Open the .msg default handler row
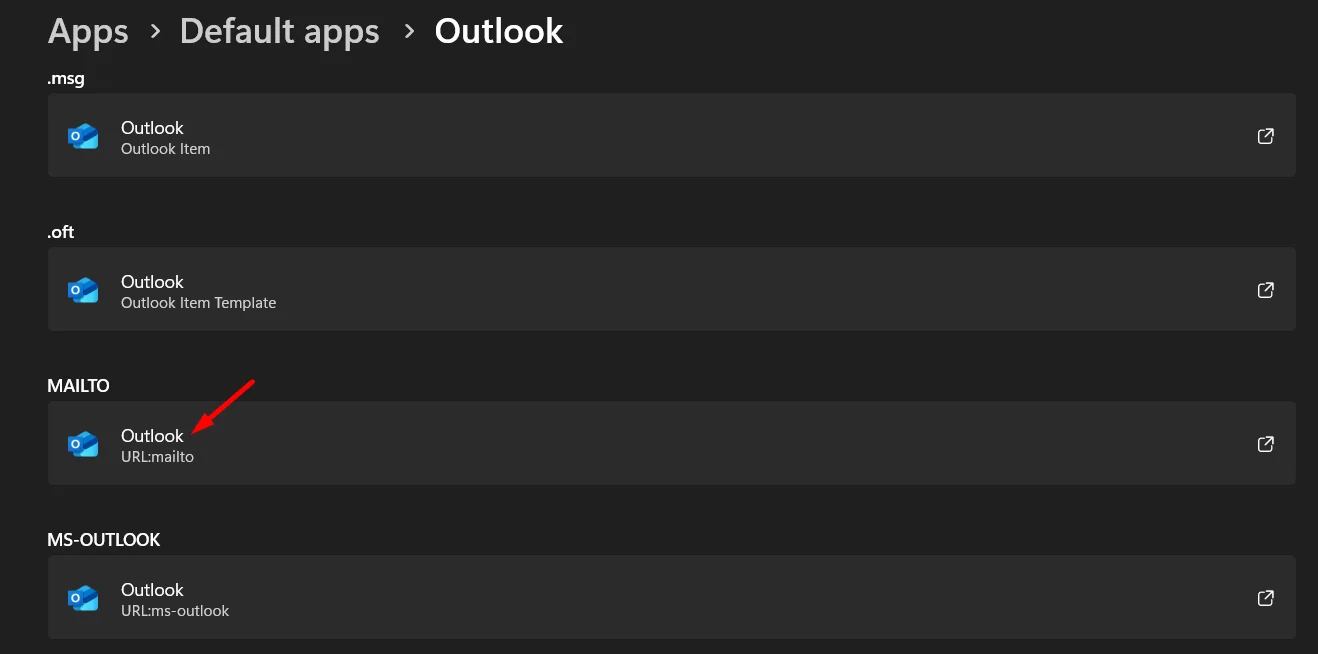The image size is (1318, 654). [x=660, y=135]
